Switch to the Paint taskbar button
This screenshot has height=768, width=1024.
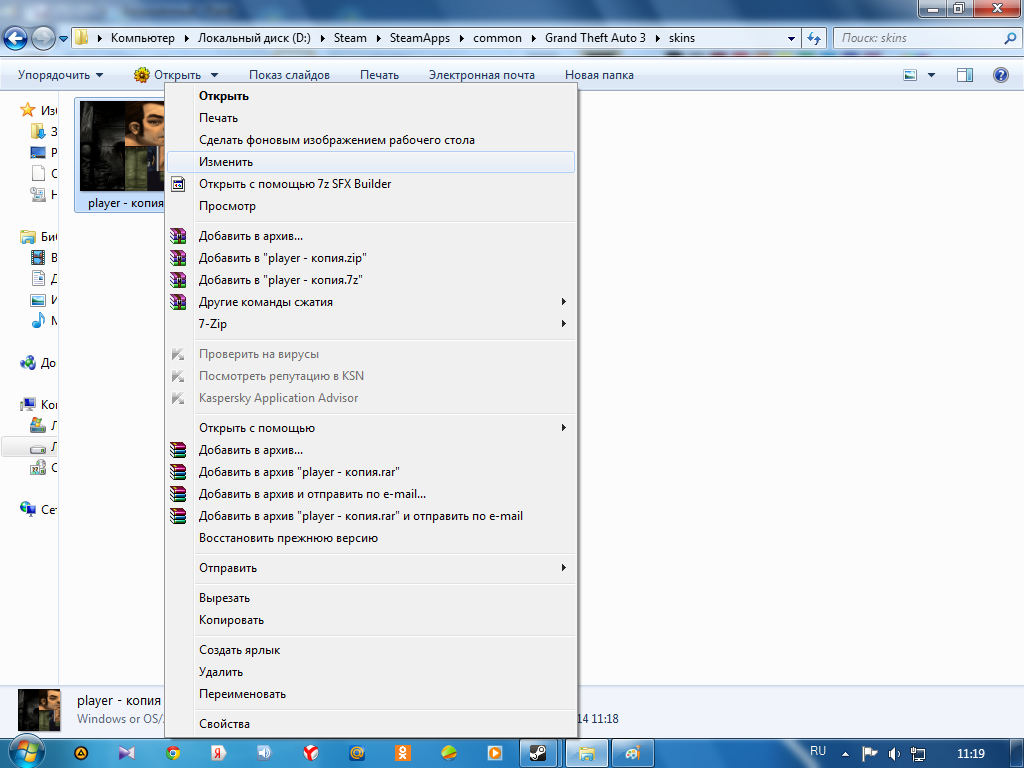632,753
